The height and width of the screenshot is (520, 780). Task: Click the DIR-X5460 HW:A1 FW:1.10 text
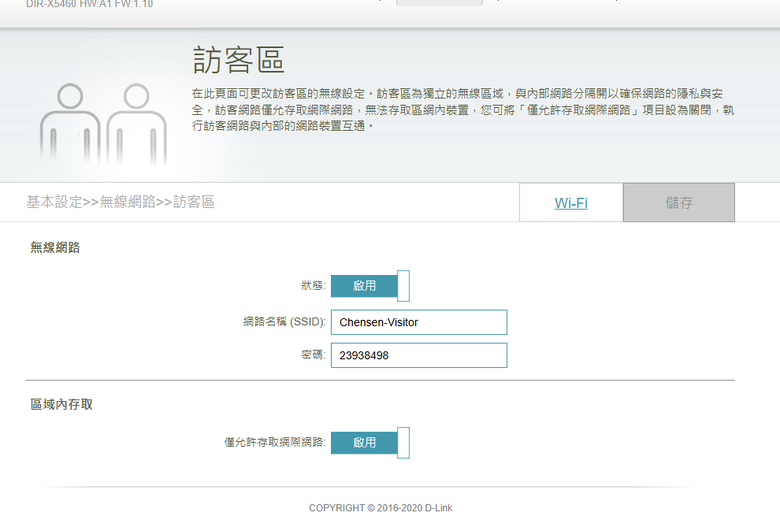(x=90, y=4)
